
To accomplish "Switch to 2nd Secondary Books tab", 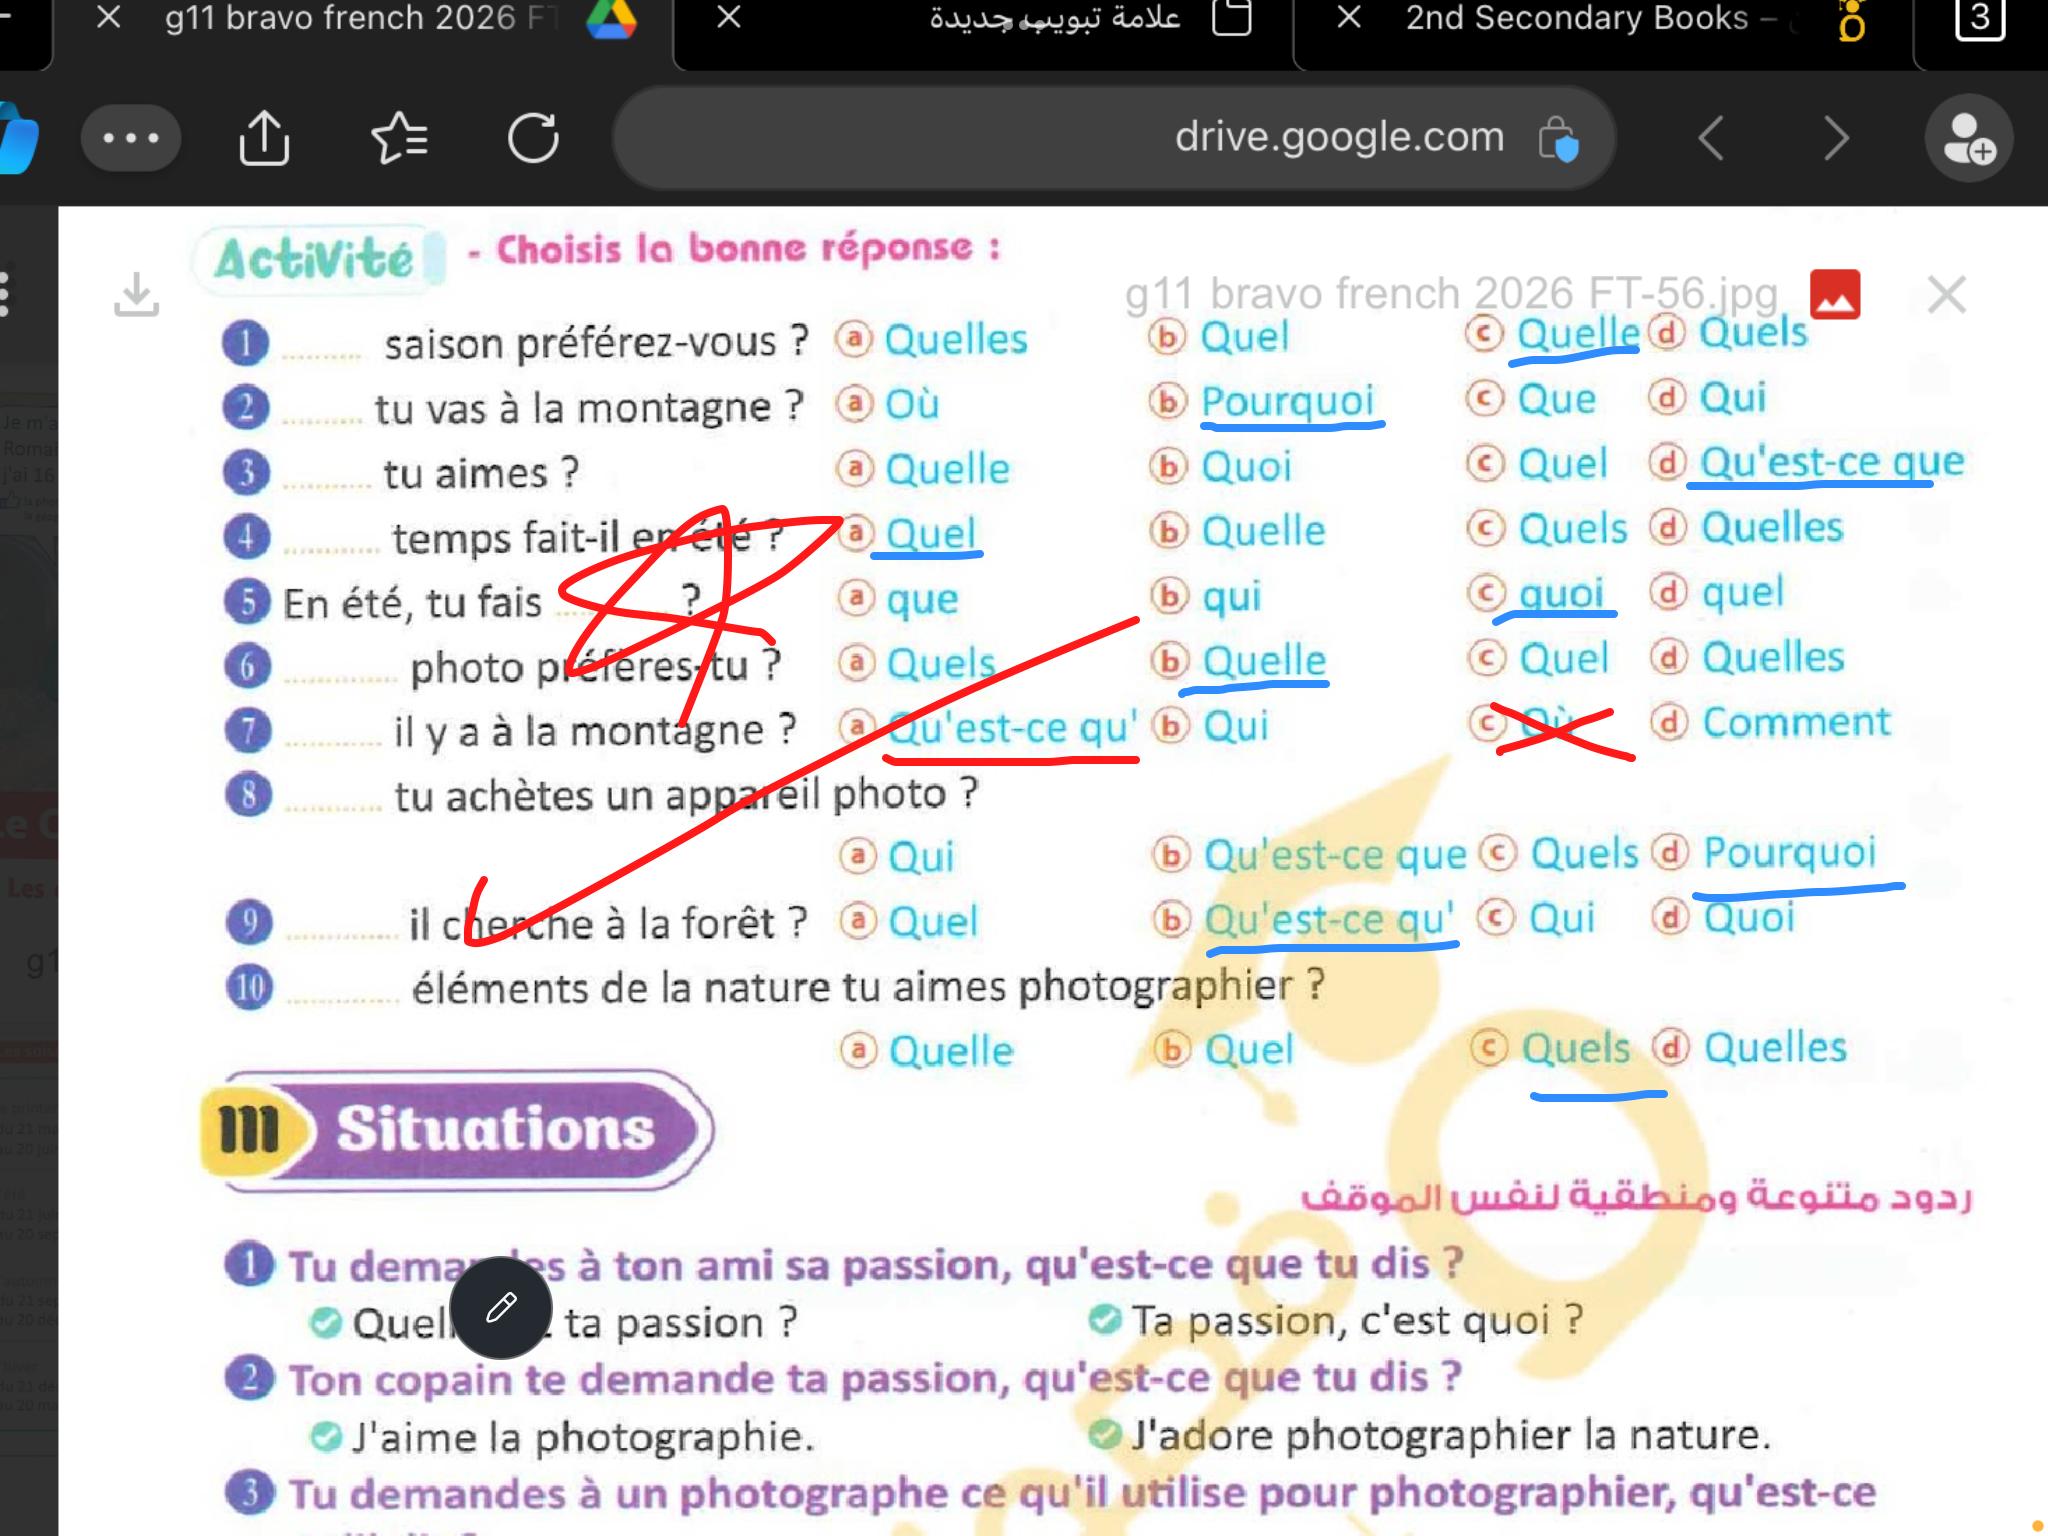I will click(x=1576, y=18).
